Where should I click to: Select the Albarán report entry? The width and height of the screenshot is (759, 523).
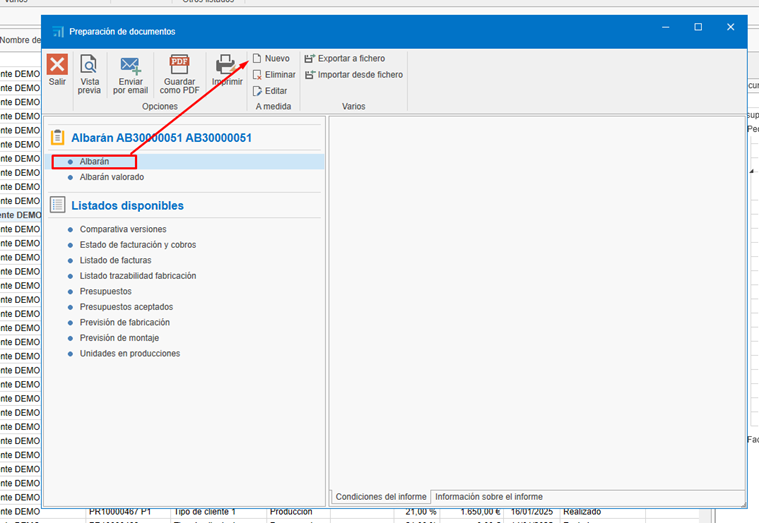click(184, 161)
